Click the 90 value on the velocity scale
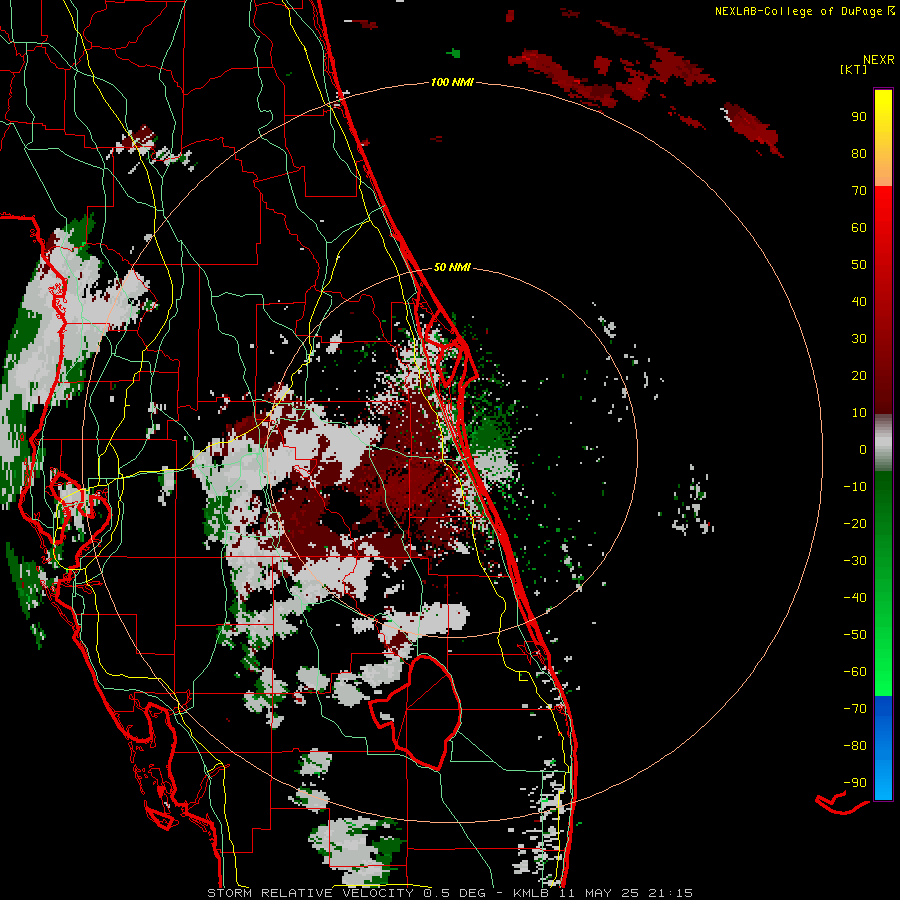Image resolution: width=900 pixels, height=900 pixels. point(859,116)
